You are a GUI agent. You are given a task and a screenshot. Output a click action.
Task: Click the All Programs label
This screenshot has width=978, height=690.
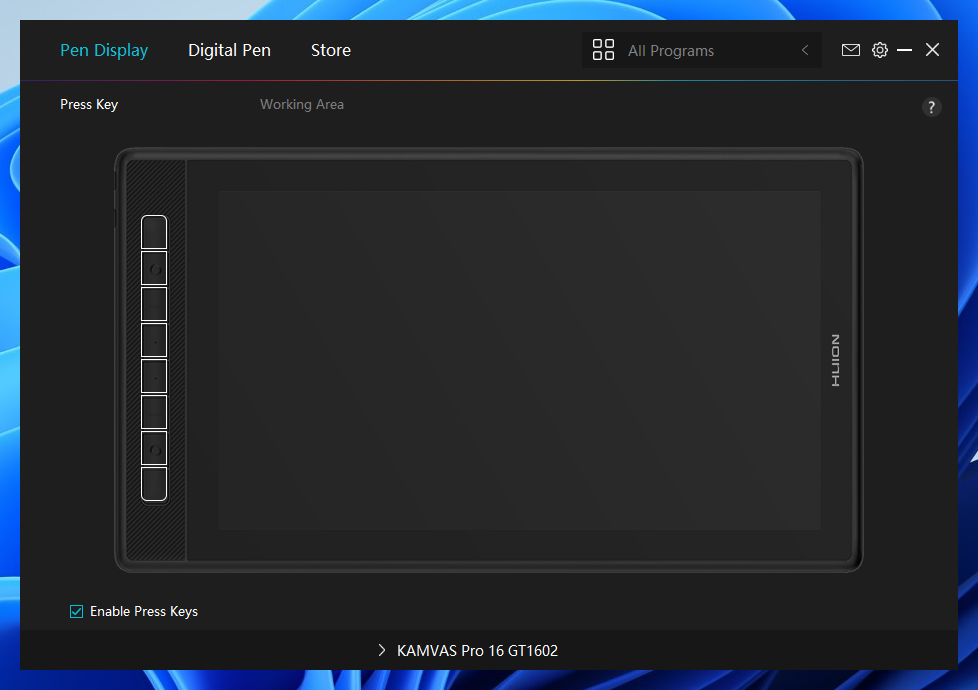click(671, 51)
